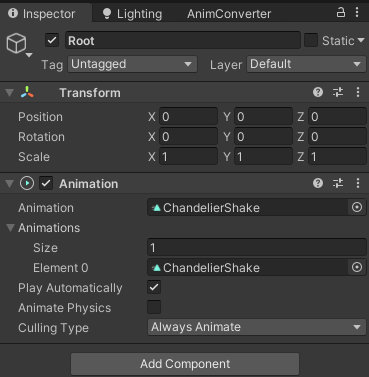Viewport: 369px width, 377px height.
Task: Open the Inspector panel kebab menu
Action: [357, 13]
